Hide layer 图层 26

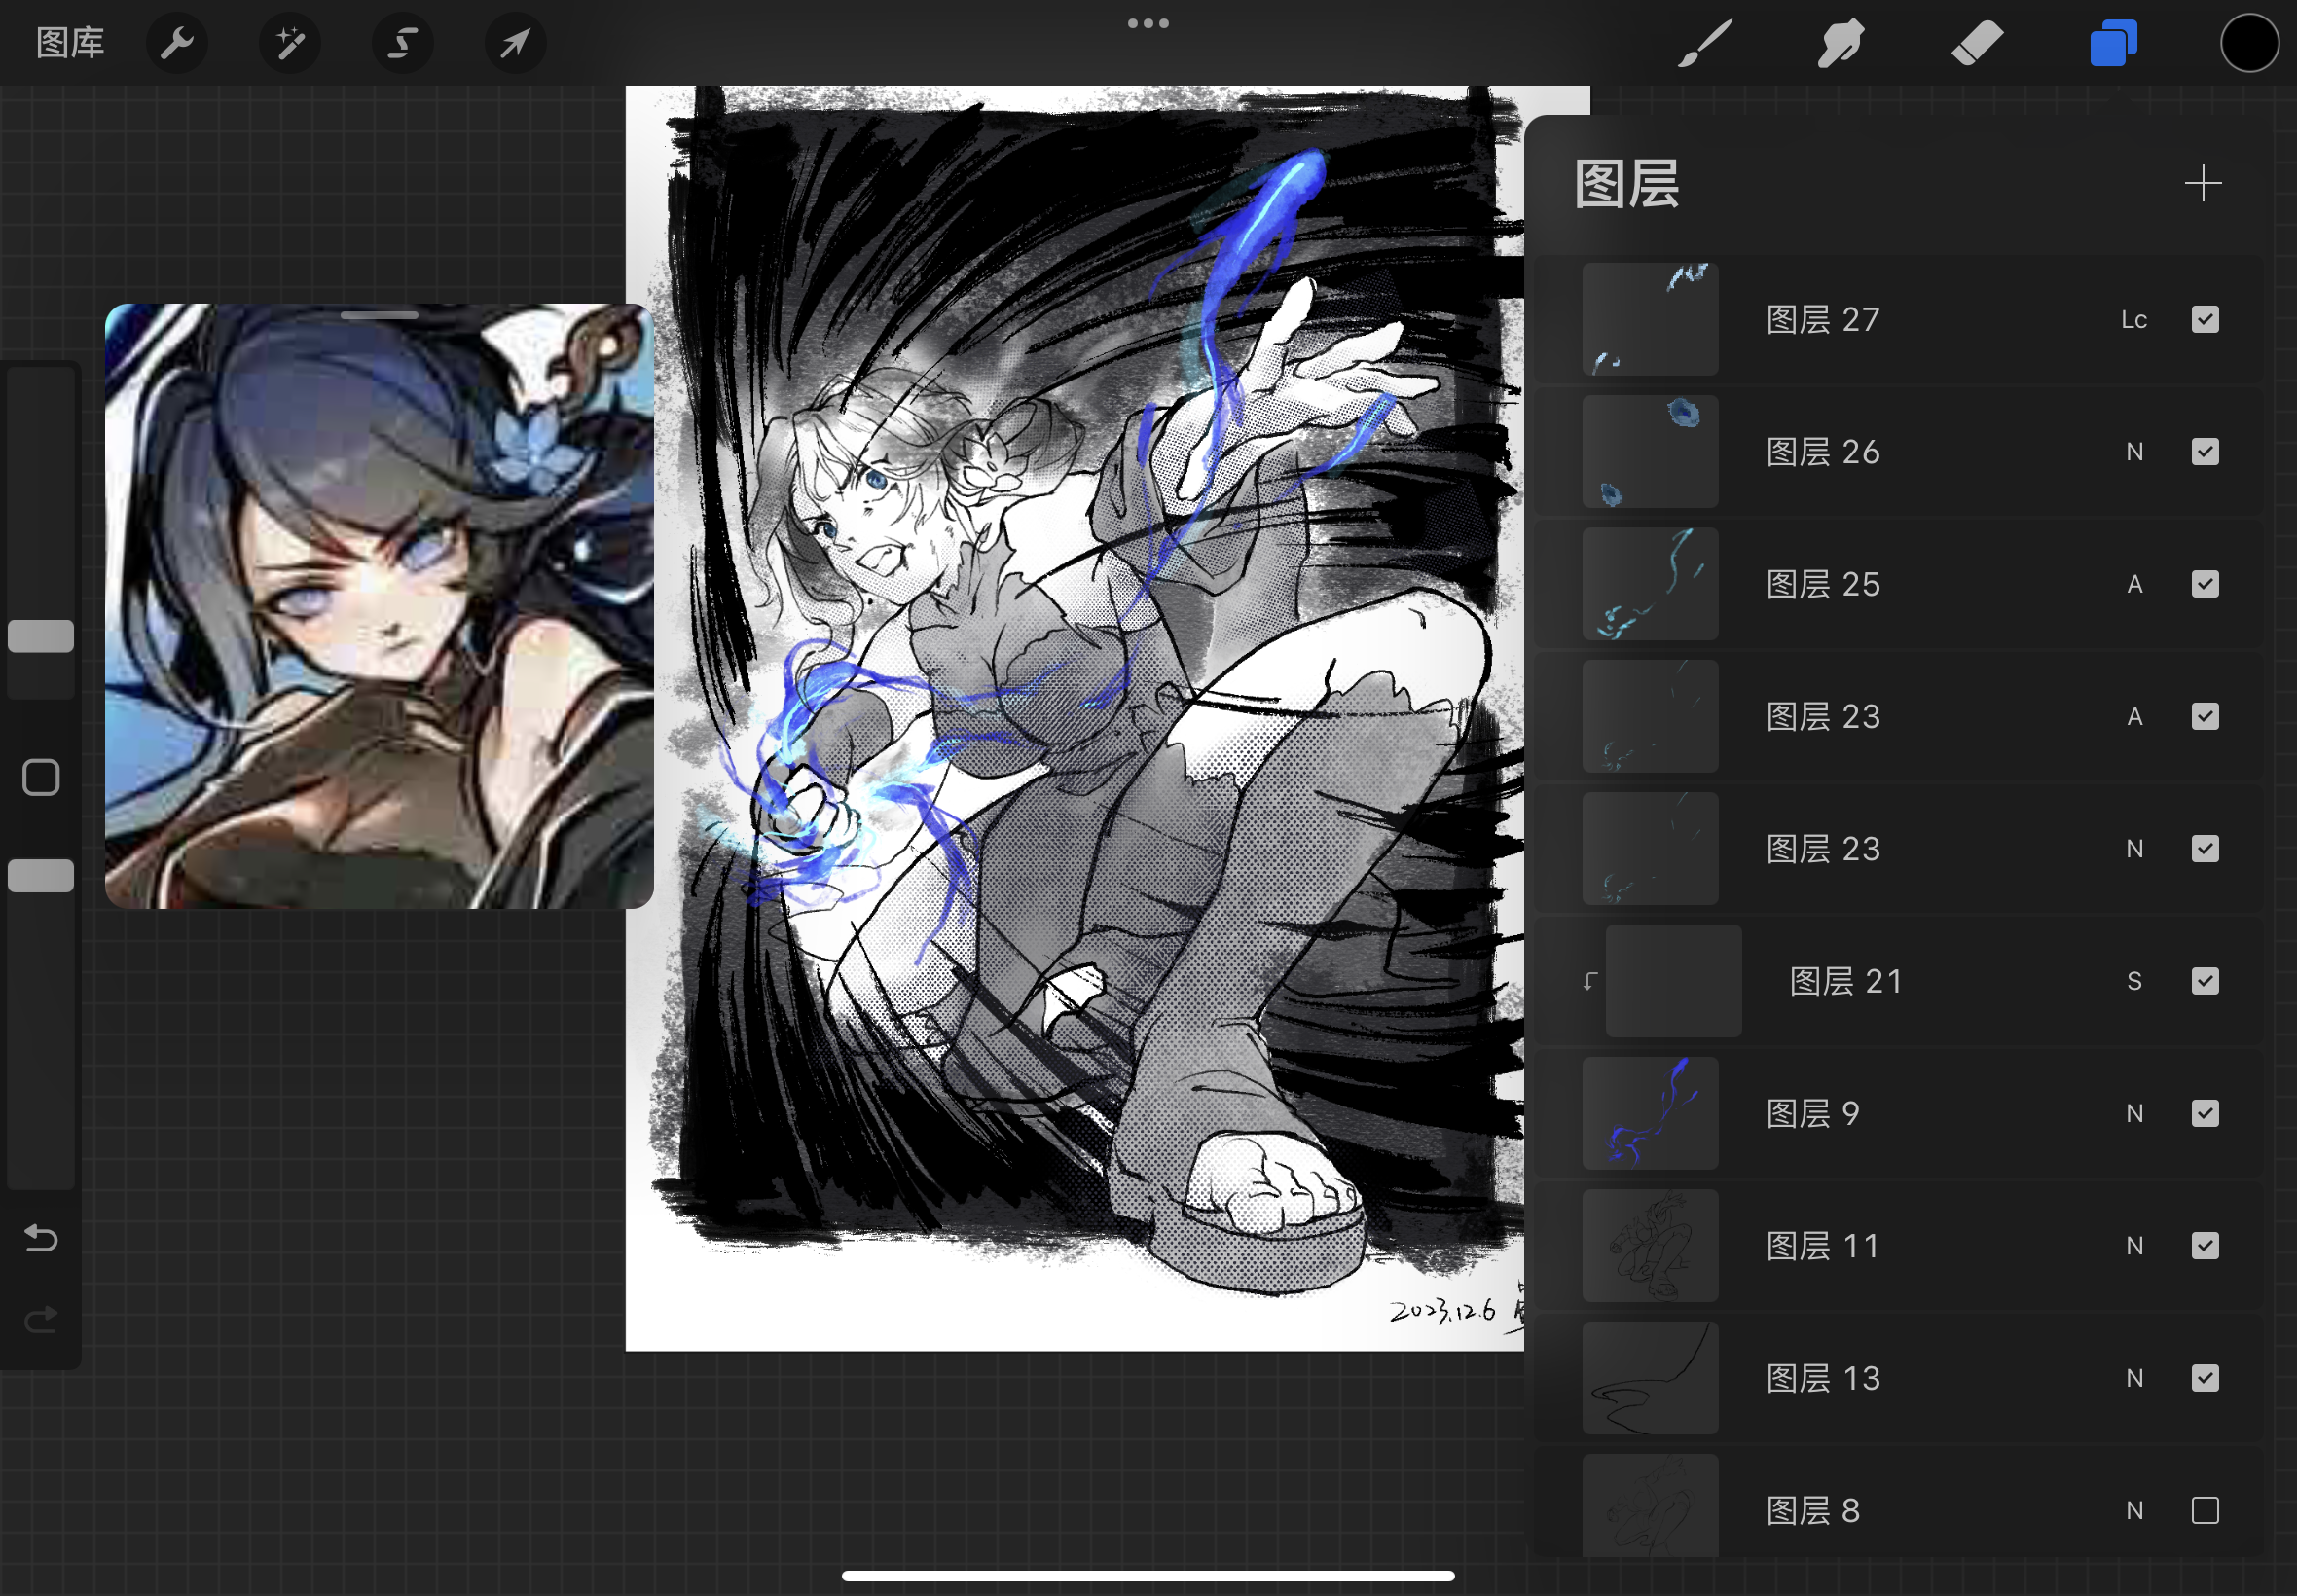(x=2204, y=452)
